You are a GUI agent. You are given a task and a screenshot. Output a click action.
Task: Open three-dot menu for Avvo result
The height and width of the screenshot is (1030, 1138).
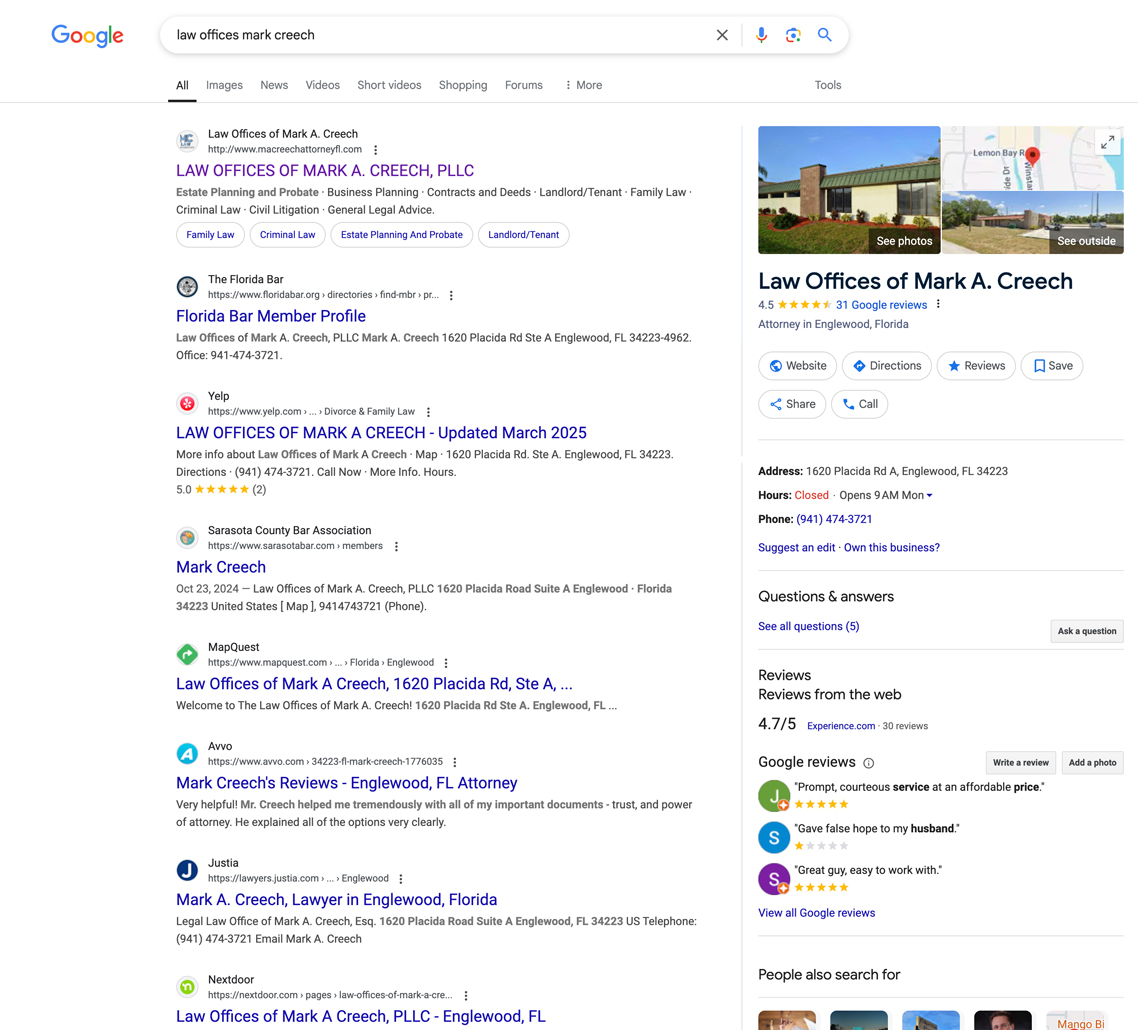(454, 762)
